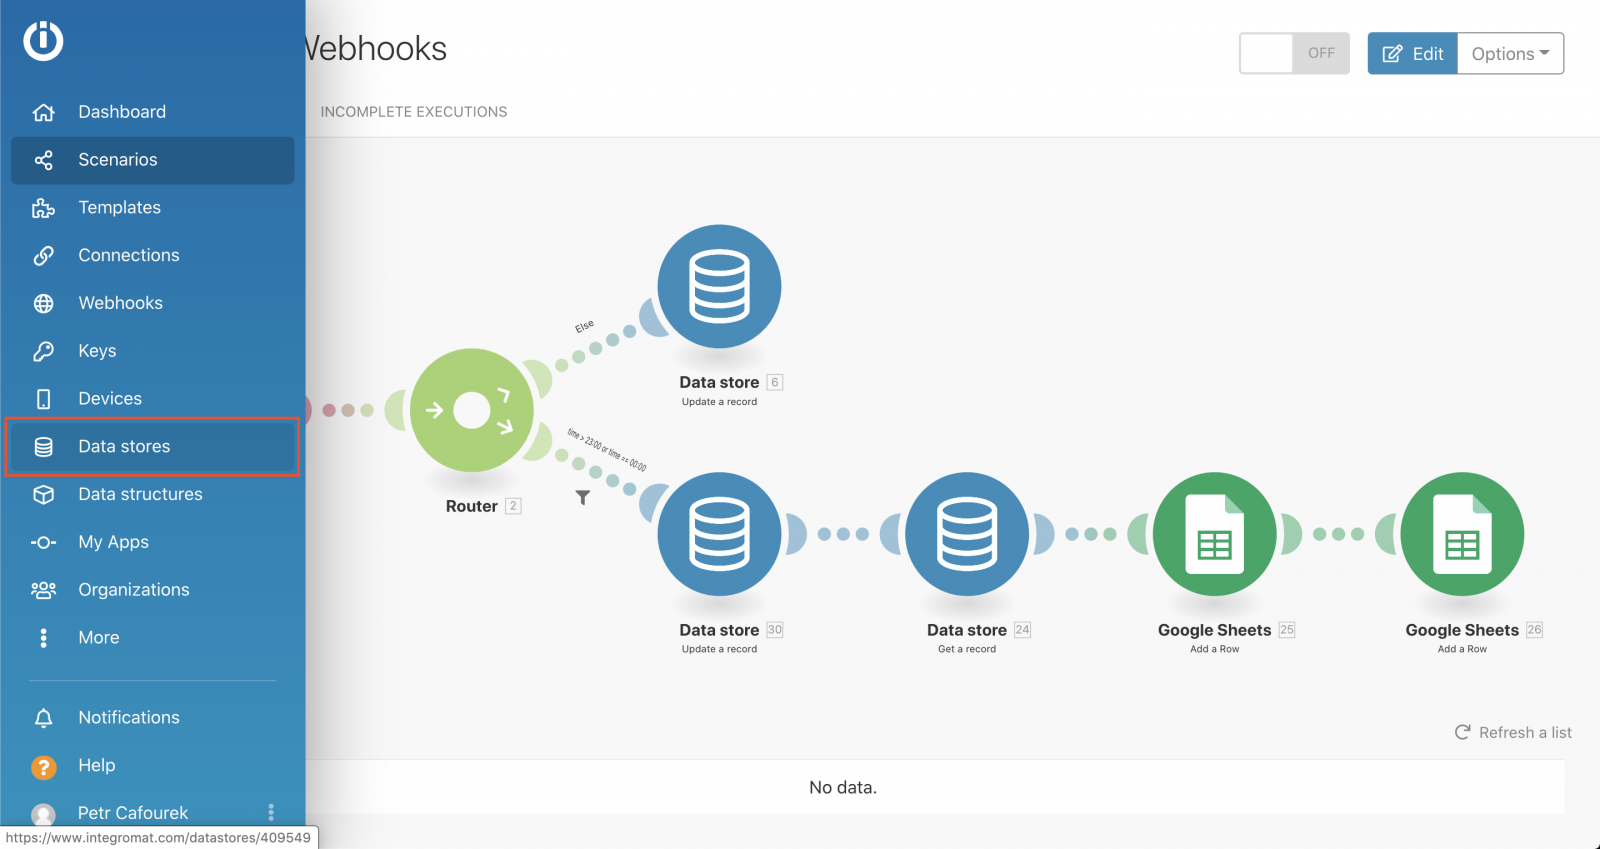Open Data stores menu item

(x=152, y=447)
